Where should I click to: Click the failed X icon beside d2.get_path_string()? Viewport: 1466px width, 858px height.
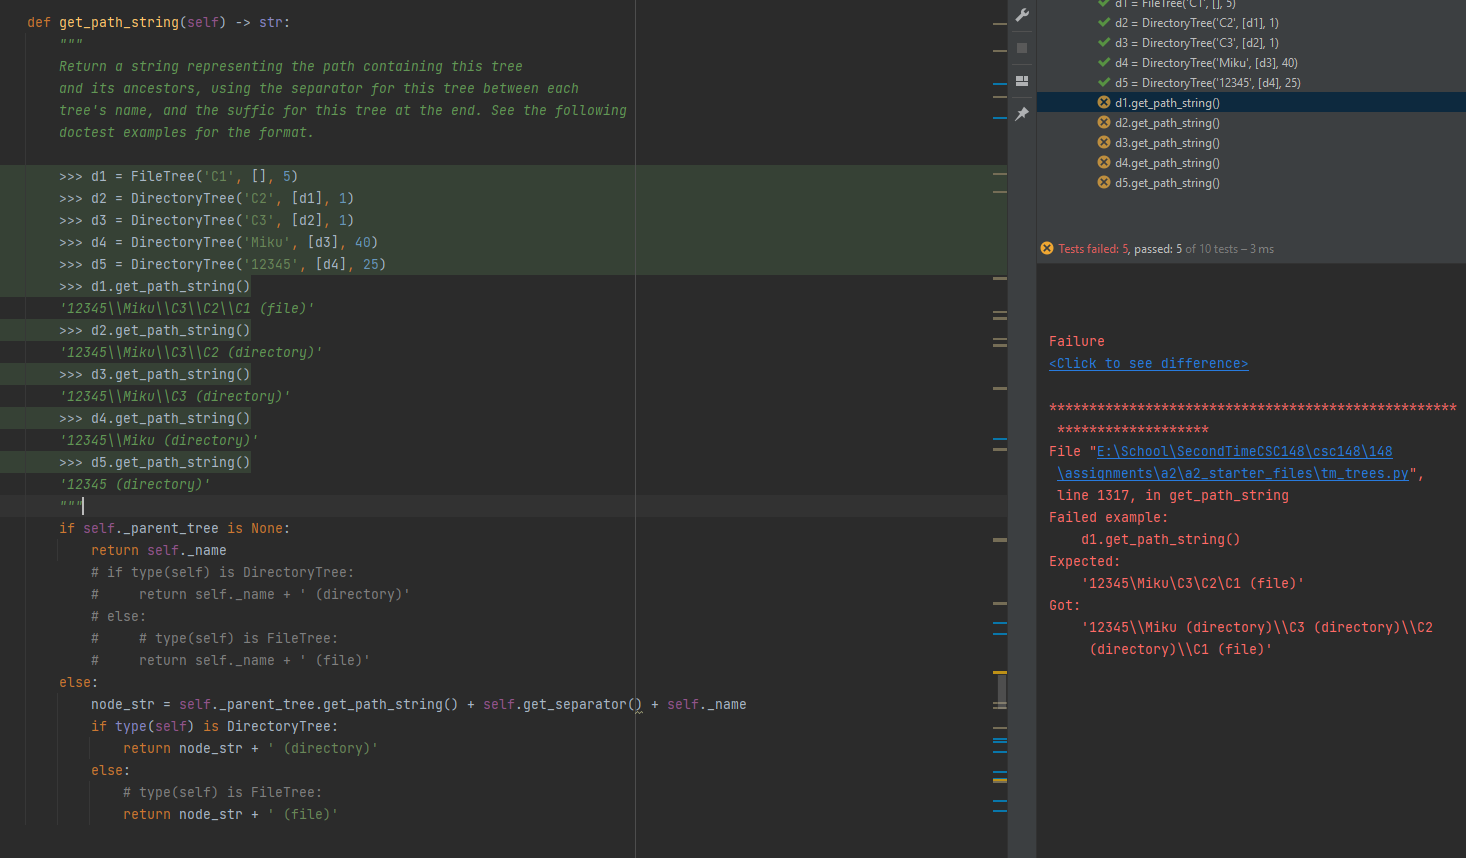1102,122
